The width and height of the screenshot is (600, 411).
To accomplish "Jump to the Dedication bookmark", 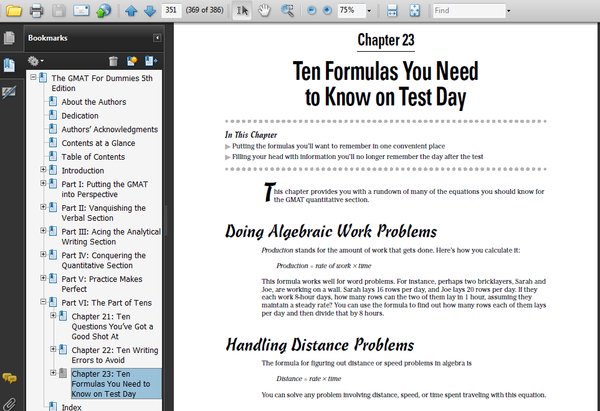I will click(x=80, y=116).
